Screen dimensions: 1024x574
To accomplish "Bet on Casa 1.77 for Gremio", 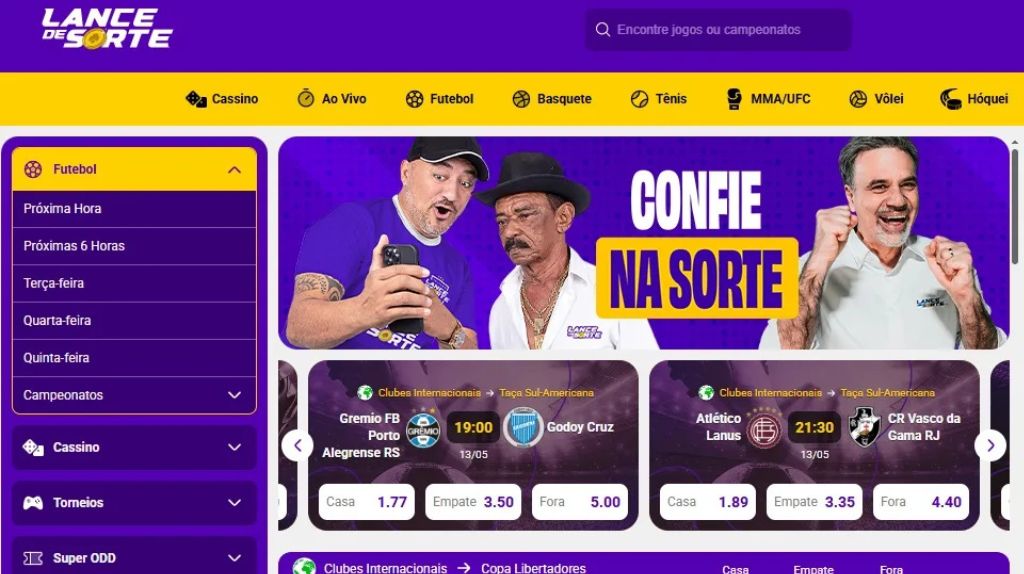I will tap(366, 502).
